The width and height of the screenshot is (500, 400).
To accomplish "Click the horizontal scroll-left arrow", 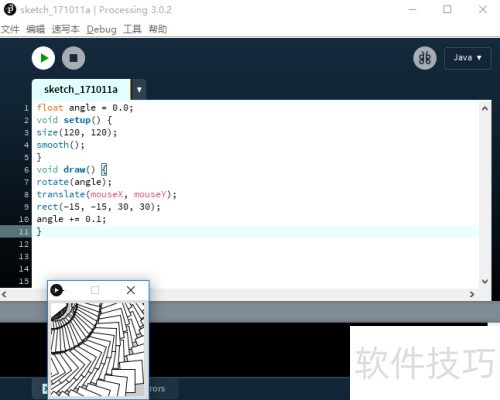I will click(4, 294).
